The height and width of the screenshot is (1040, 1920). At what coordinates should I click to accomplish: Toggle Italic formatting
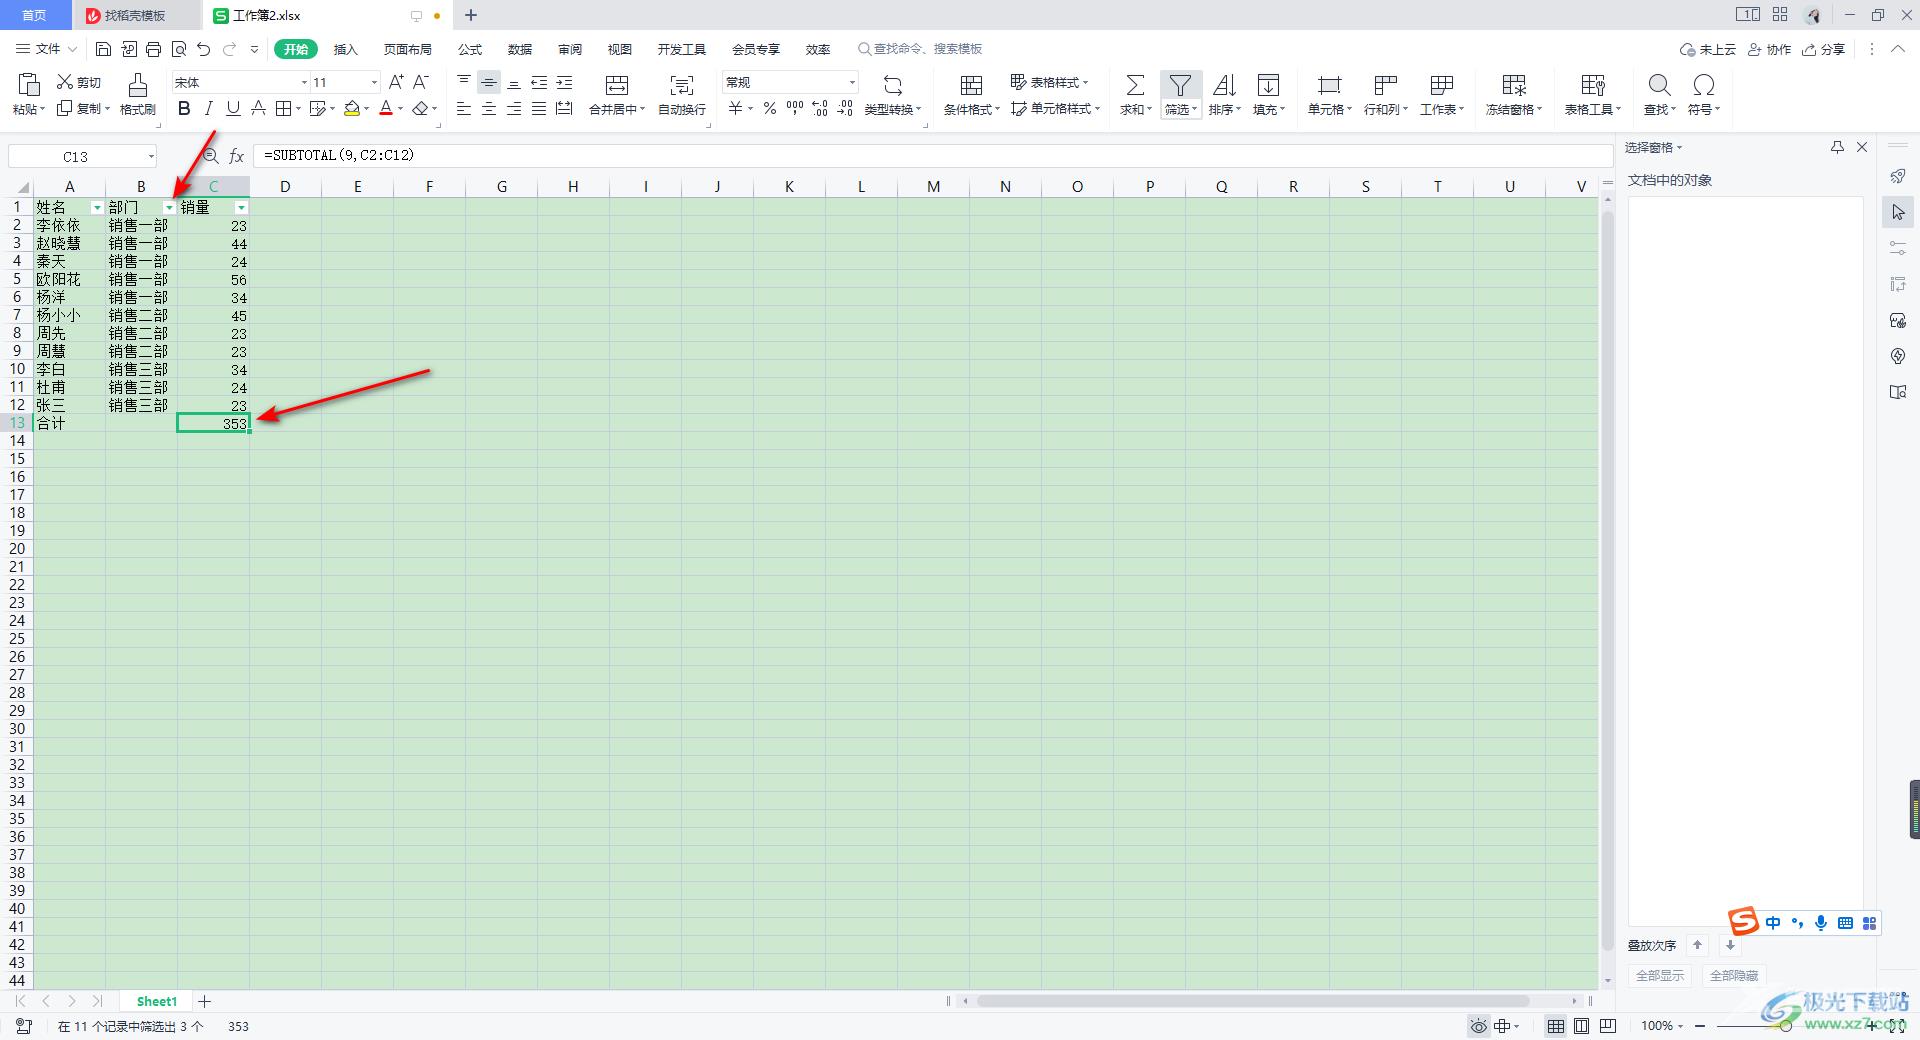(x=209, y=108)
